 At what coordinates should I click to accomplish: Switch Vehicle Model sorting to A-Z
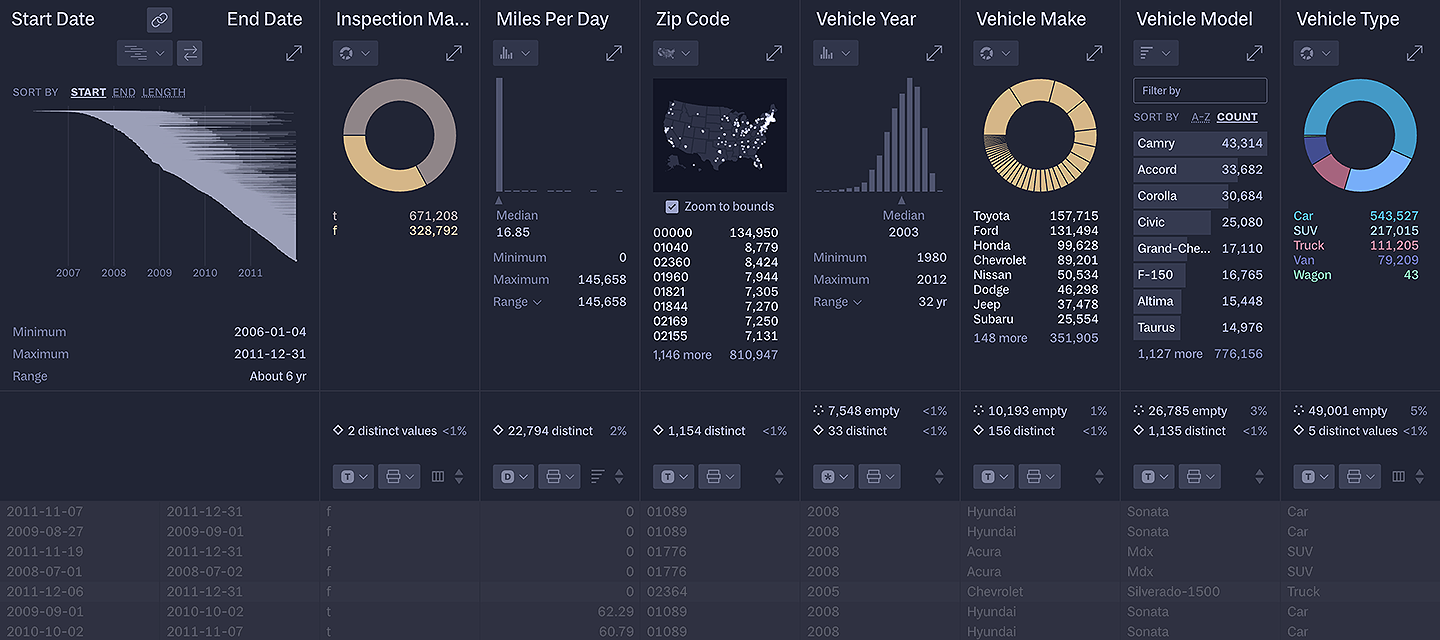pos(1200,117)
